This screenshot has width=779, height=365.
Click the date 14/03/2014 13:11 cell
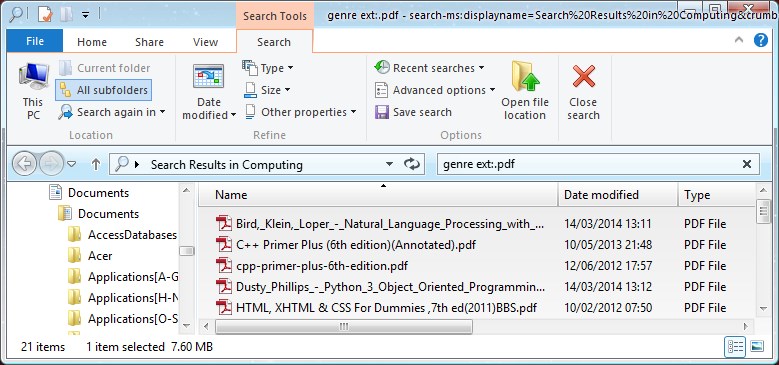(x=608, y=224)
